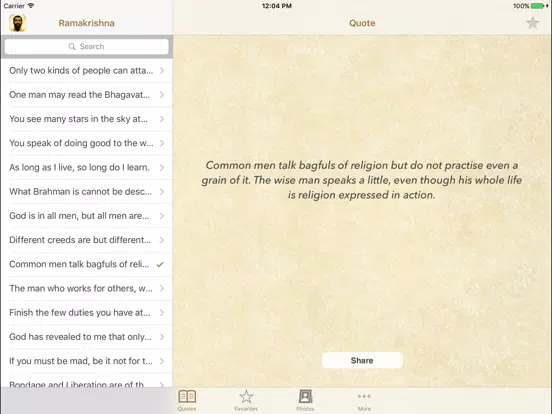552x414 pixels.
Task: Click chevron on "Finish the few duties" row
Action: [x=162, y=313]
